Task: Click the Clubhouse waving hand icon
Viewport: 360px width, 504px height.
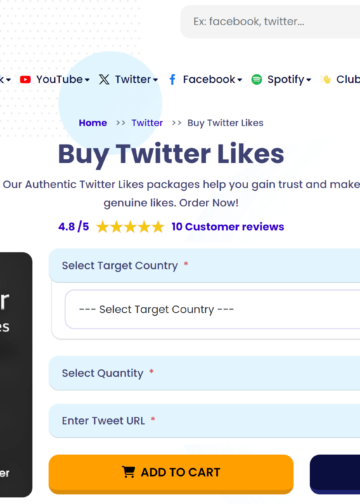Action: click(x=326, y=79)
